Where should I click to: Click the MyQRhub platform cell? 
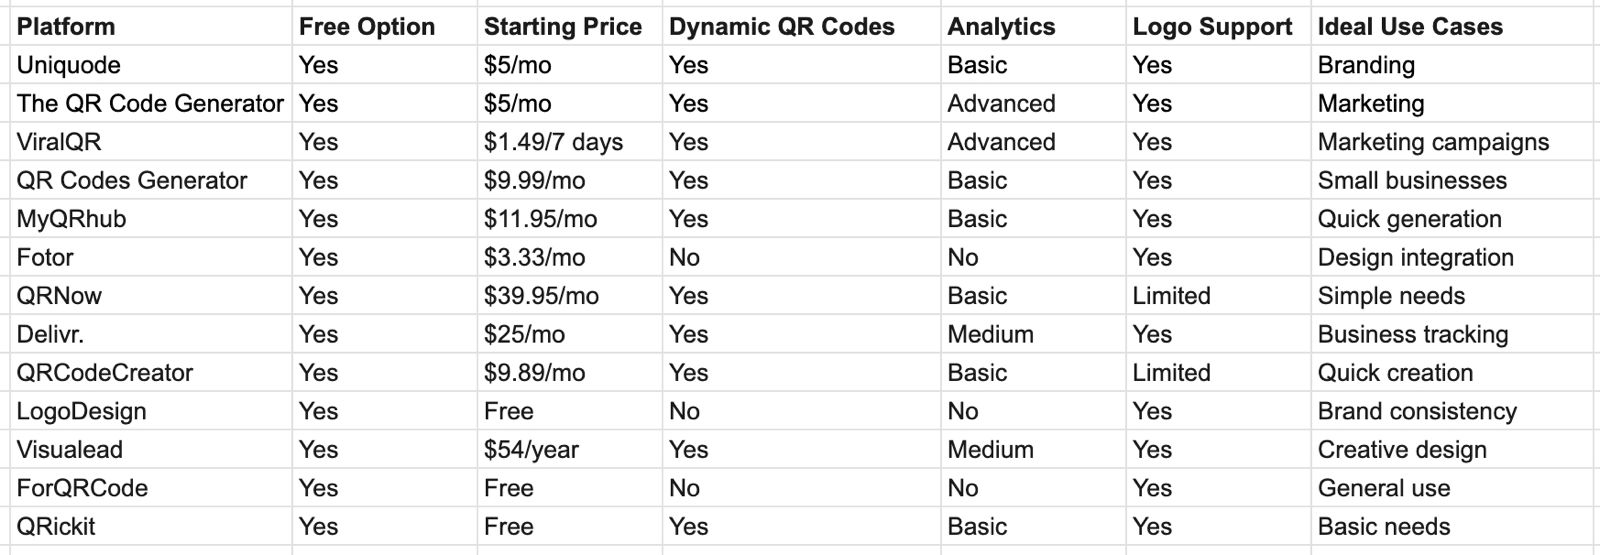[x=72, y=219]
